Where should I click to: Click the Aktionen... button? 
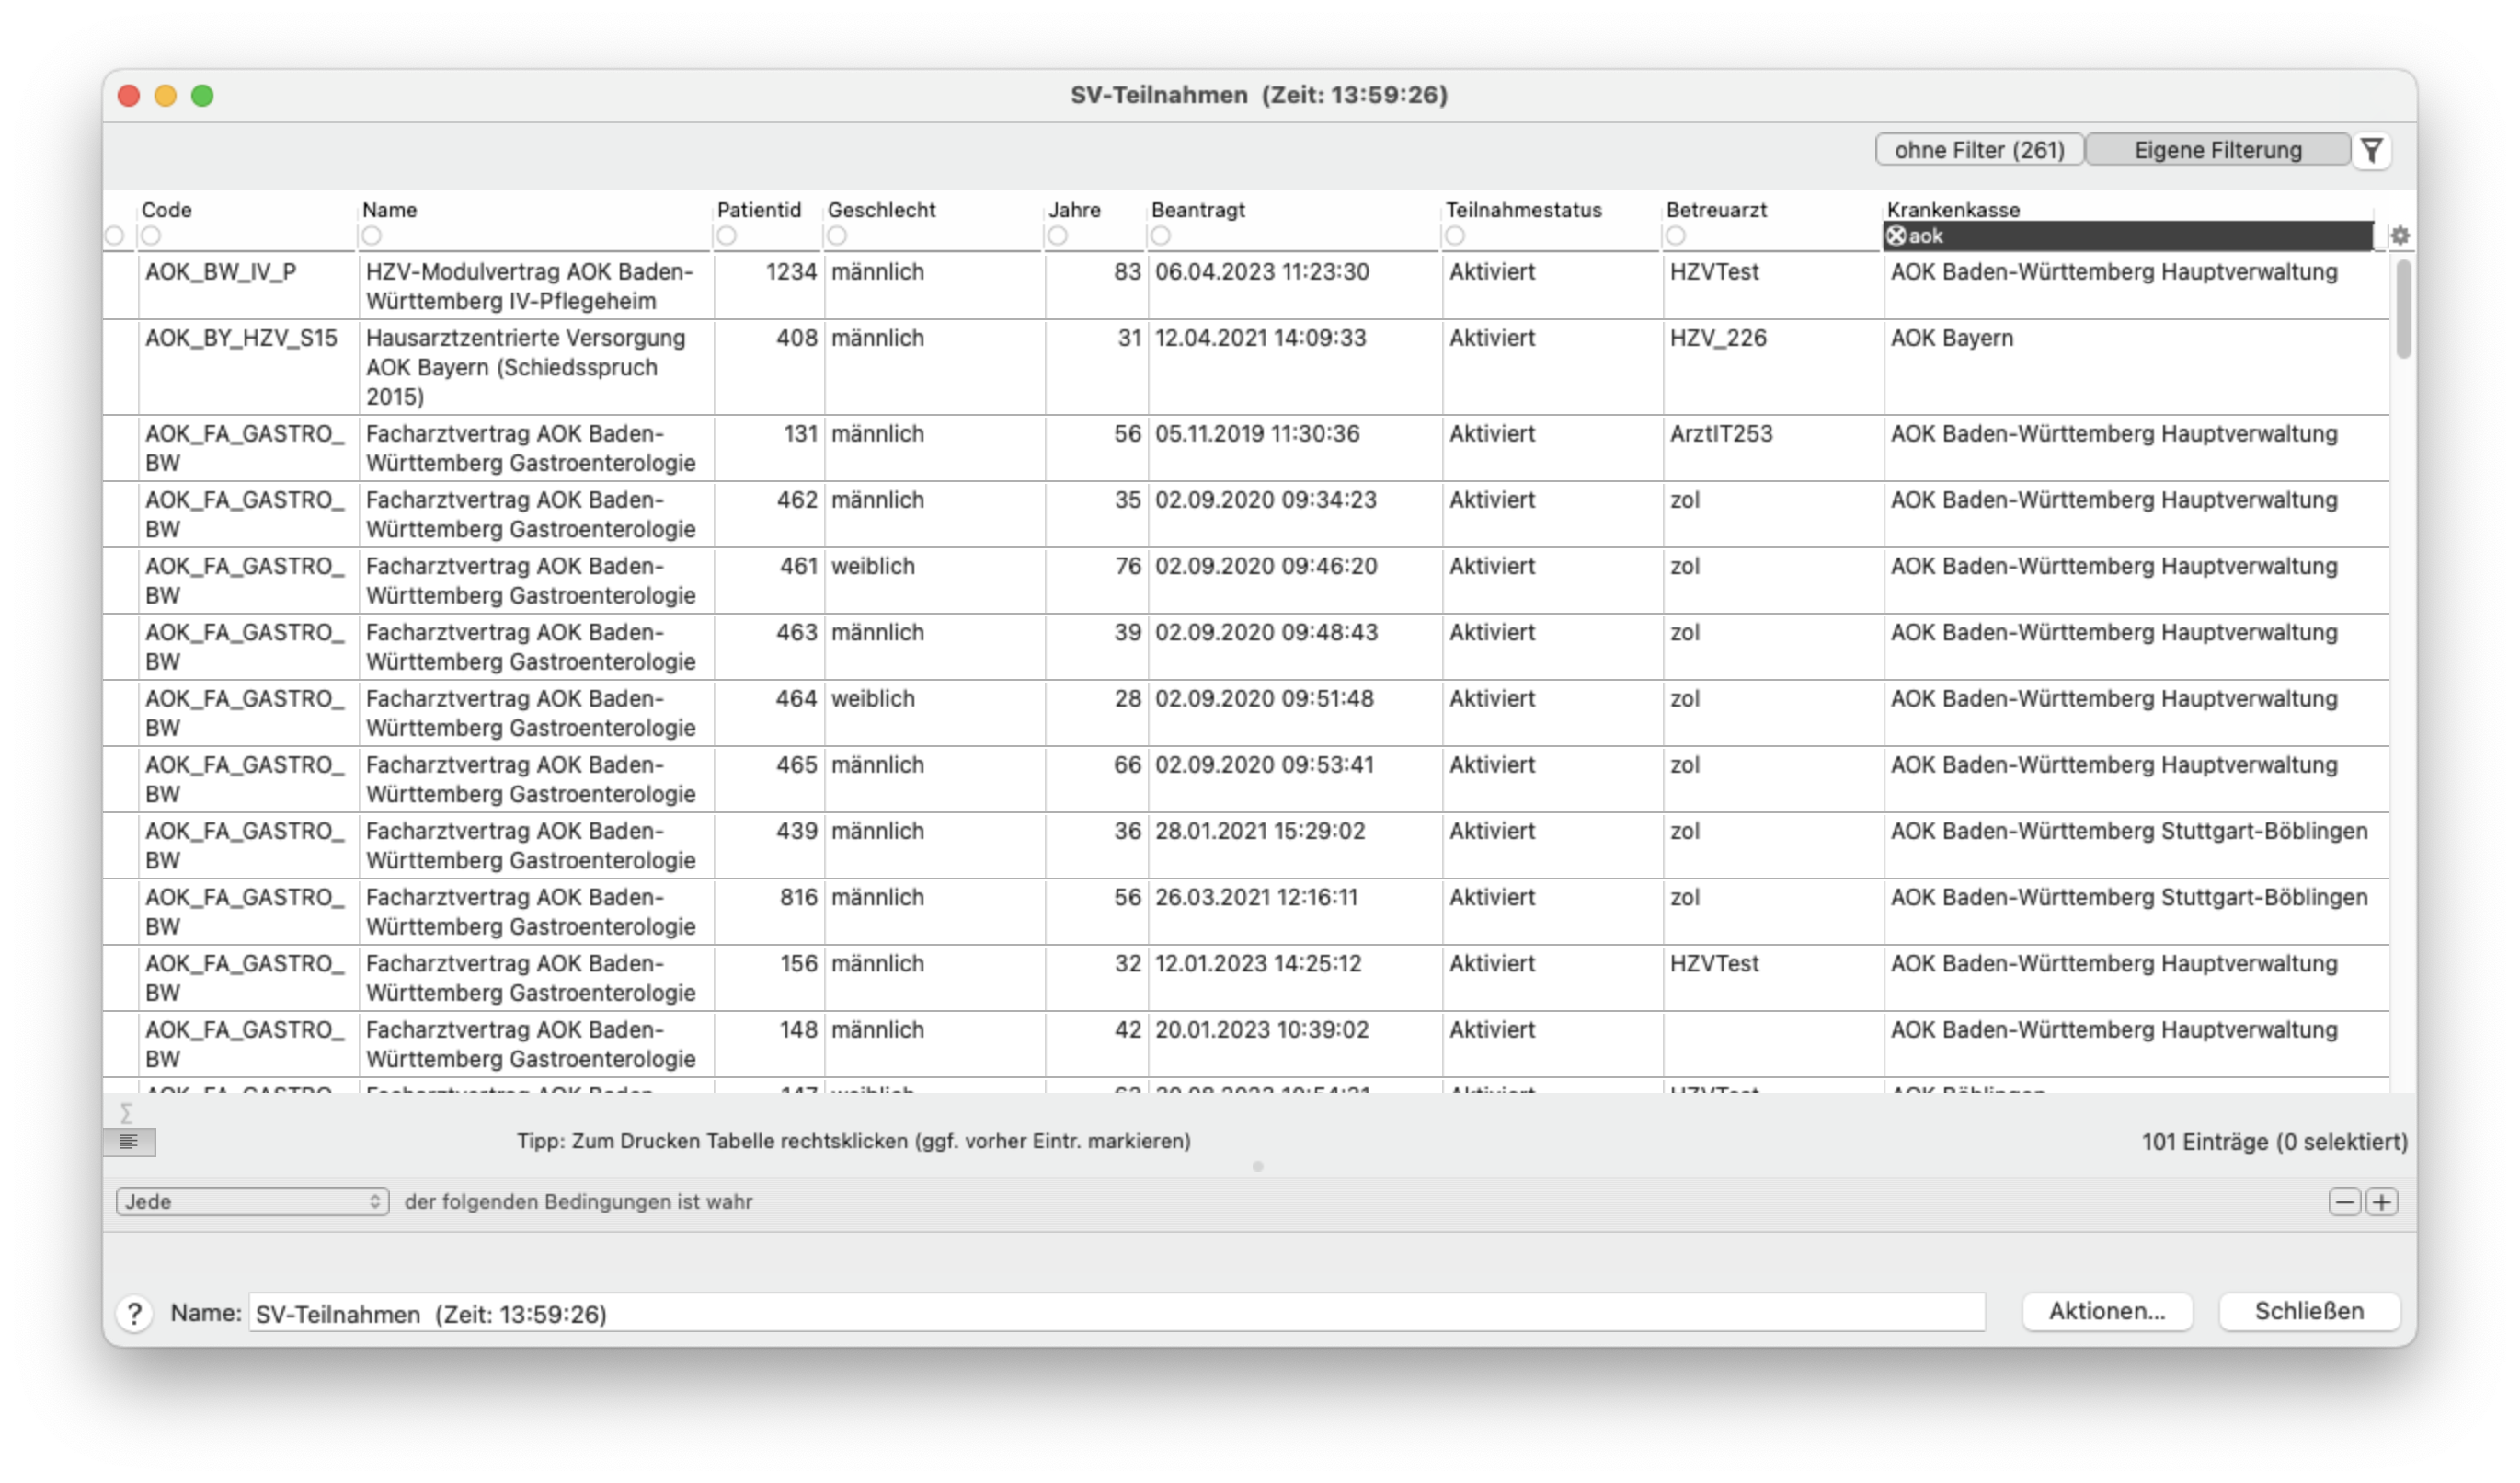point(2107,1311)
